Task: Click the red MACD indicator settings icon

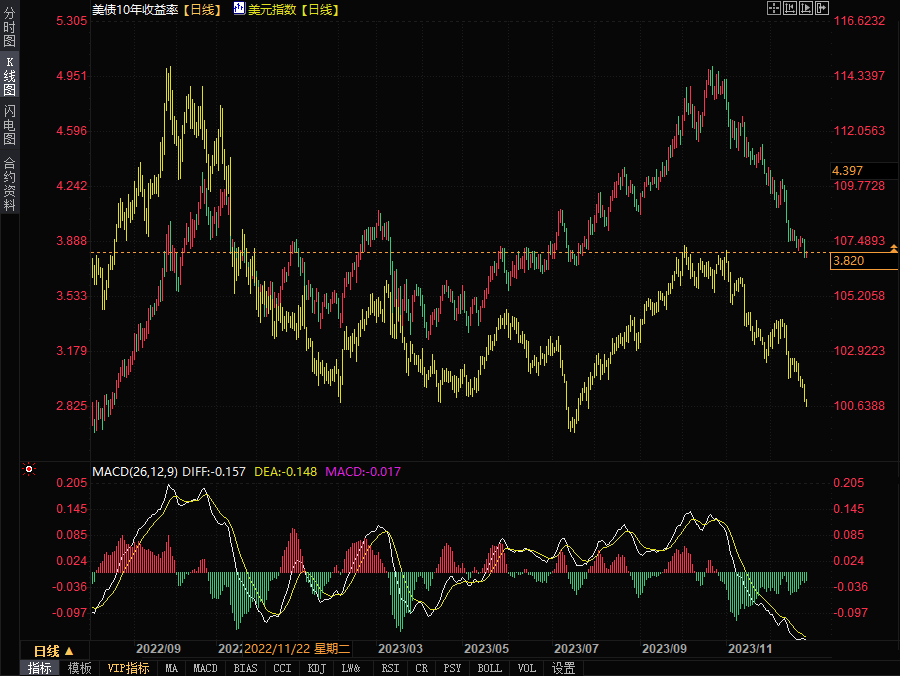Action: click(x=29, y=470)
